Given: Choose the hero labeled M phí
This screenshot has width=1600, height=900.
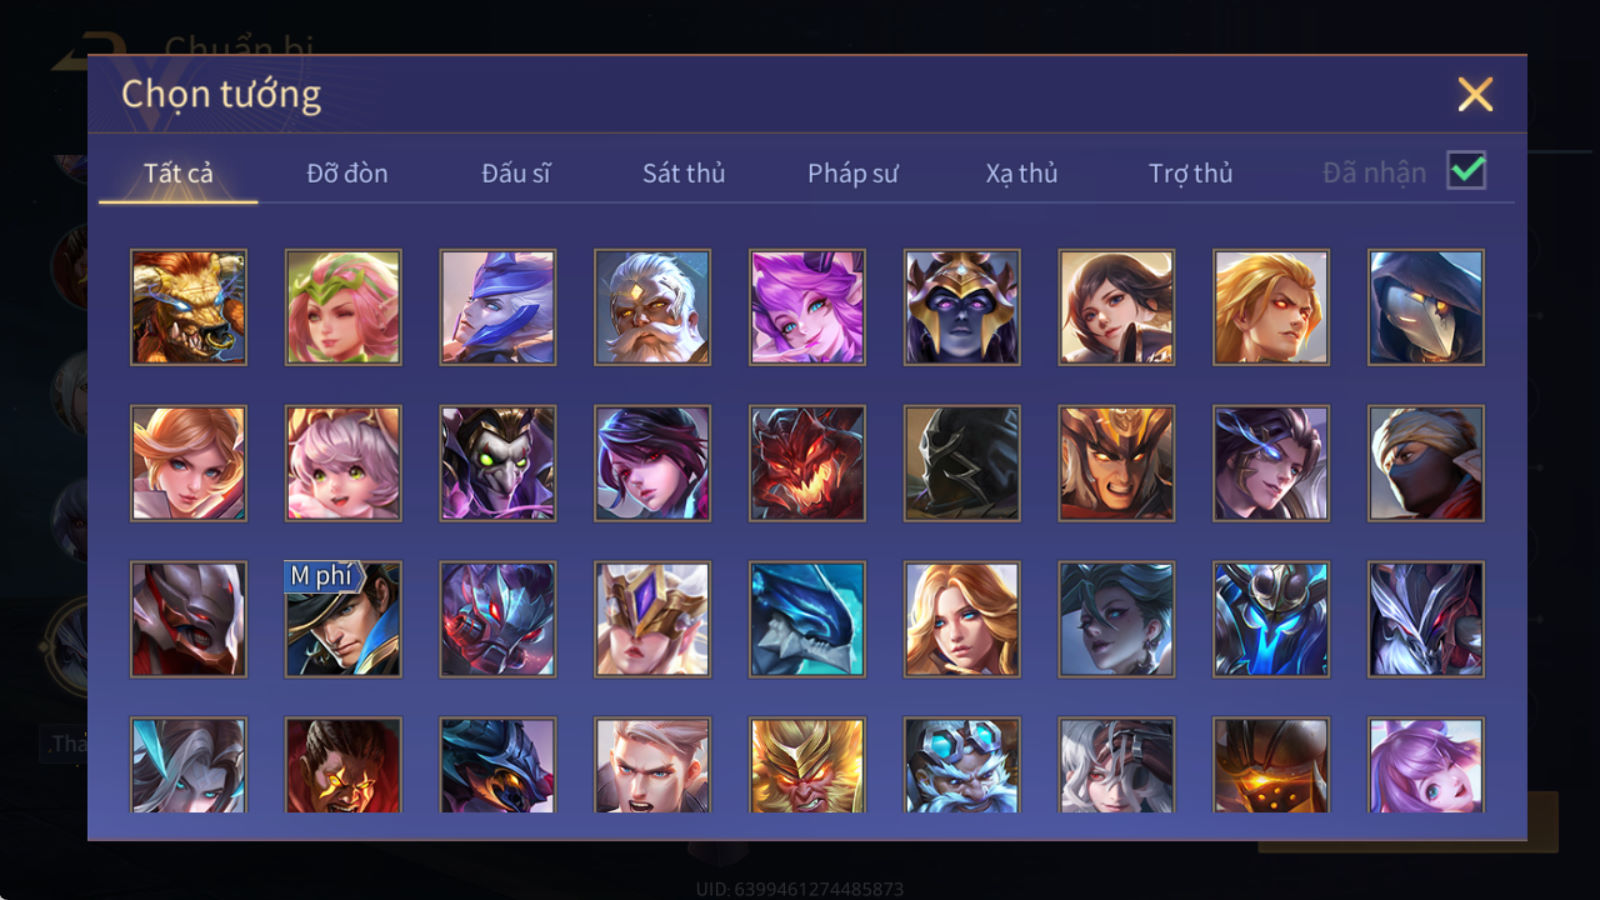Looking at the screenshot, I should coord(343,619).
